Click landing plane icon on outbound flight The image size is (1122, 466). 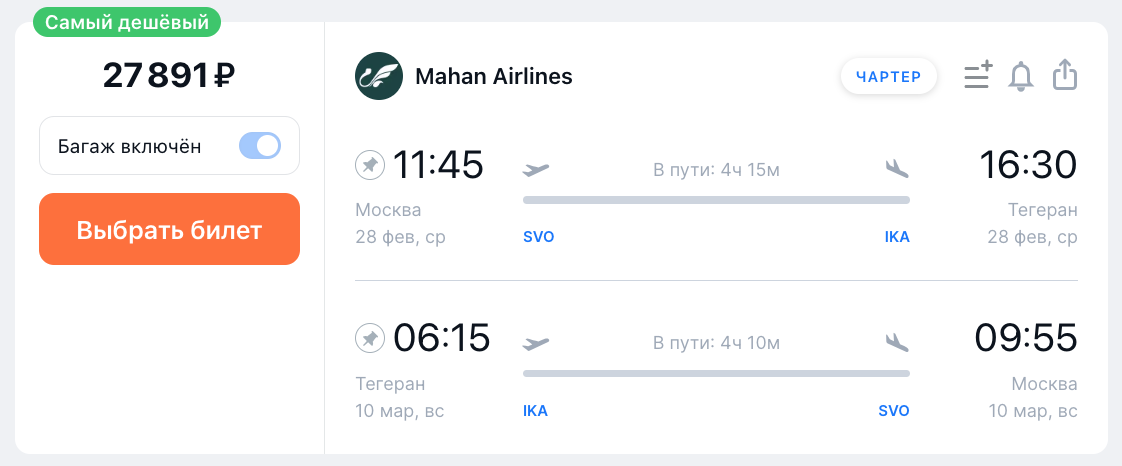[897, 169]
